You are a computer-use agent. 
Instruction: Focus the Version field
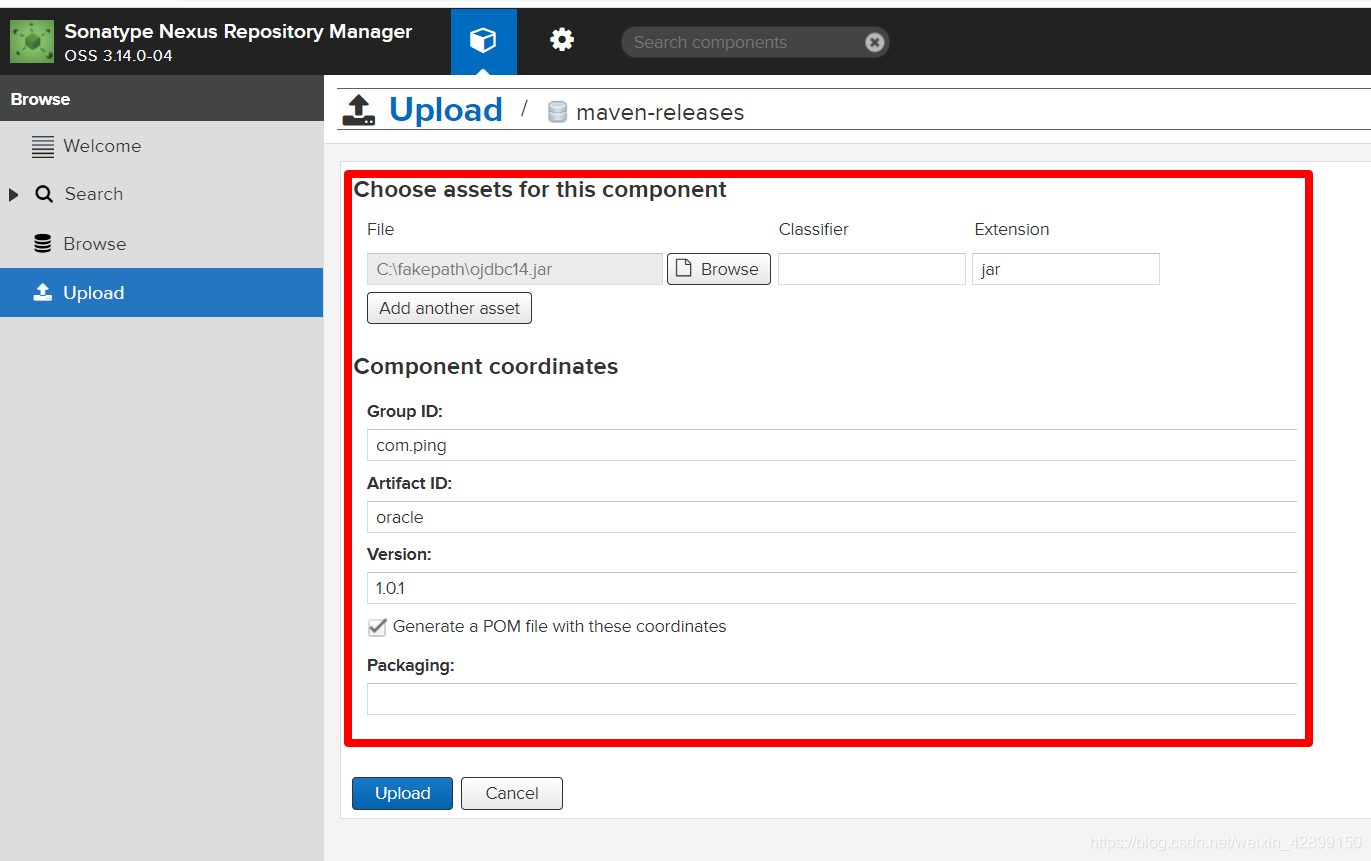tap(832, 588)
